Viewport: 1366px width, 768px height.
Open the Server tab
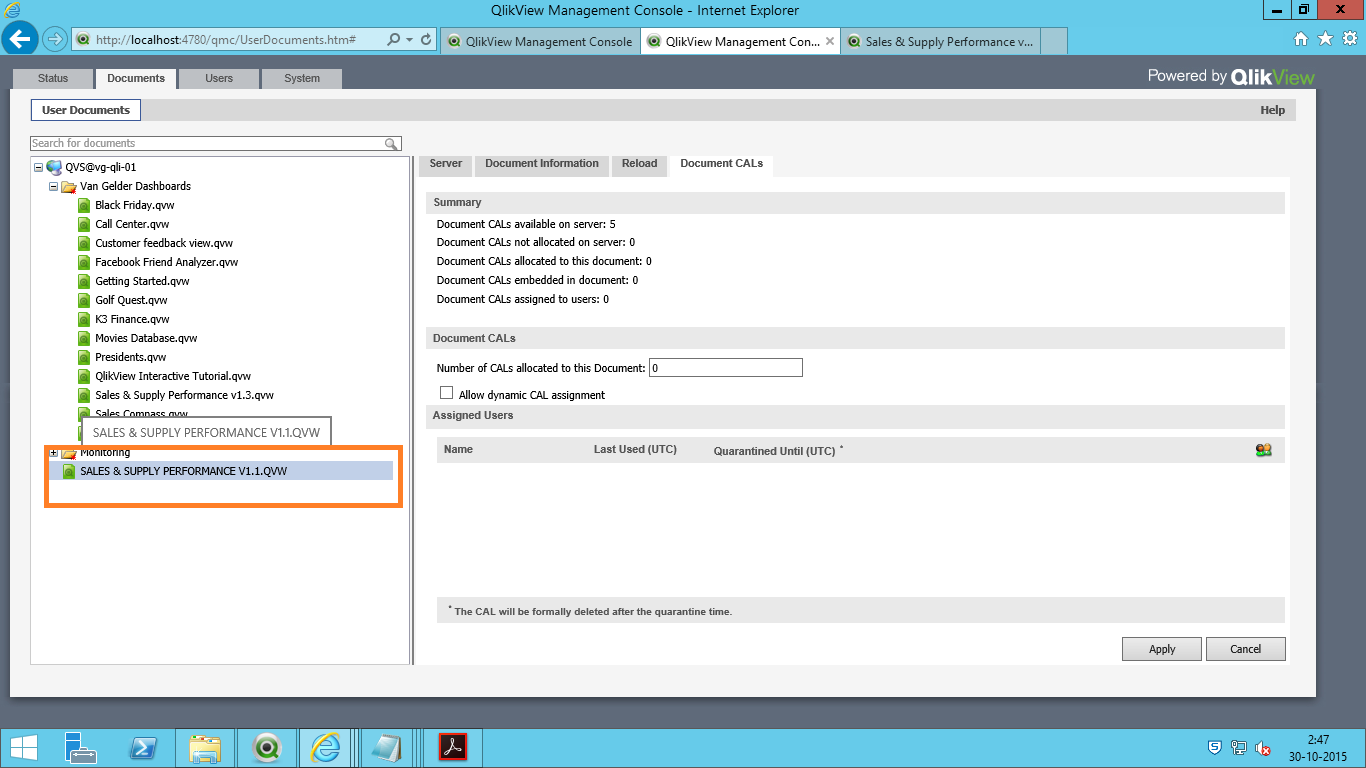pos(446,164)
